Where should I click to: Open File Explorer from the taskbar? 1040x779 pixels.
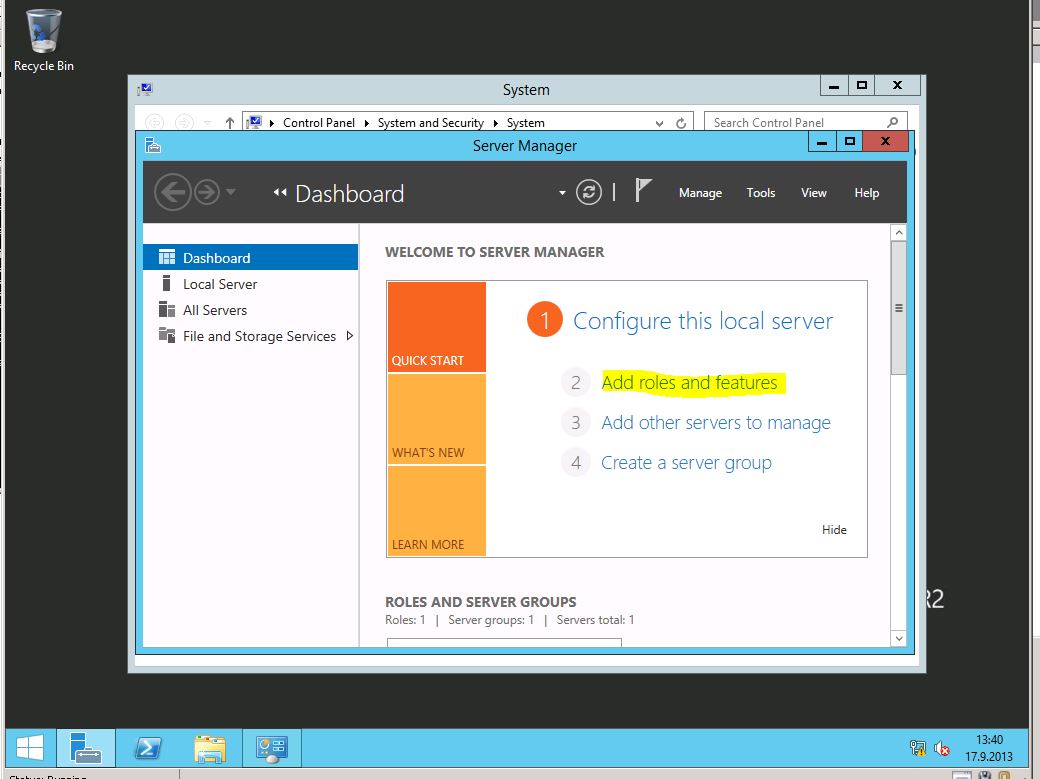coord(210,748)
